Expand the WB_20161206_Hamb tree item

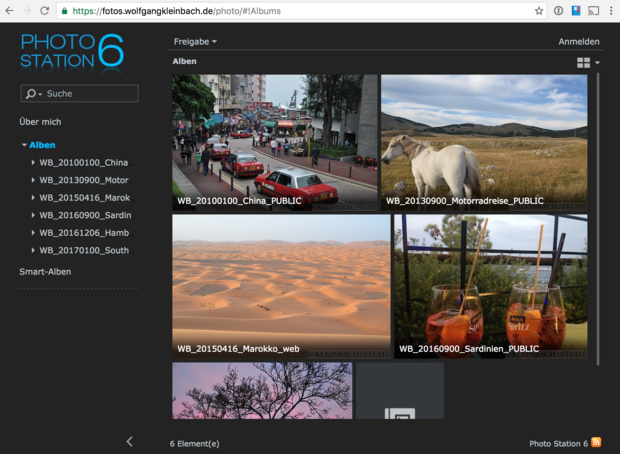click(33, 233)
